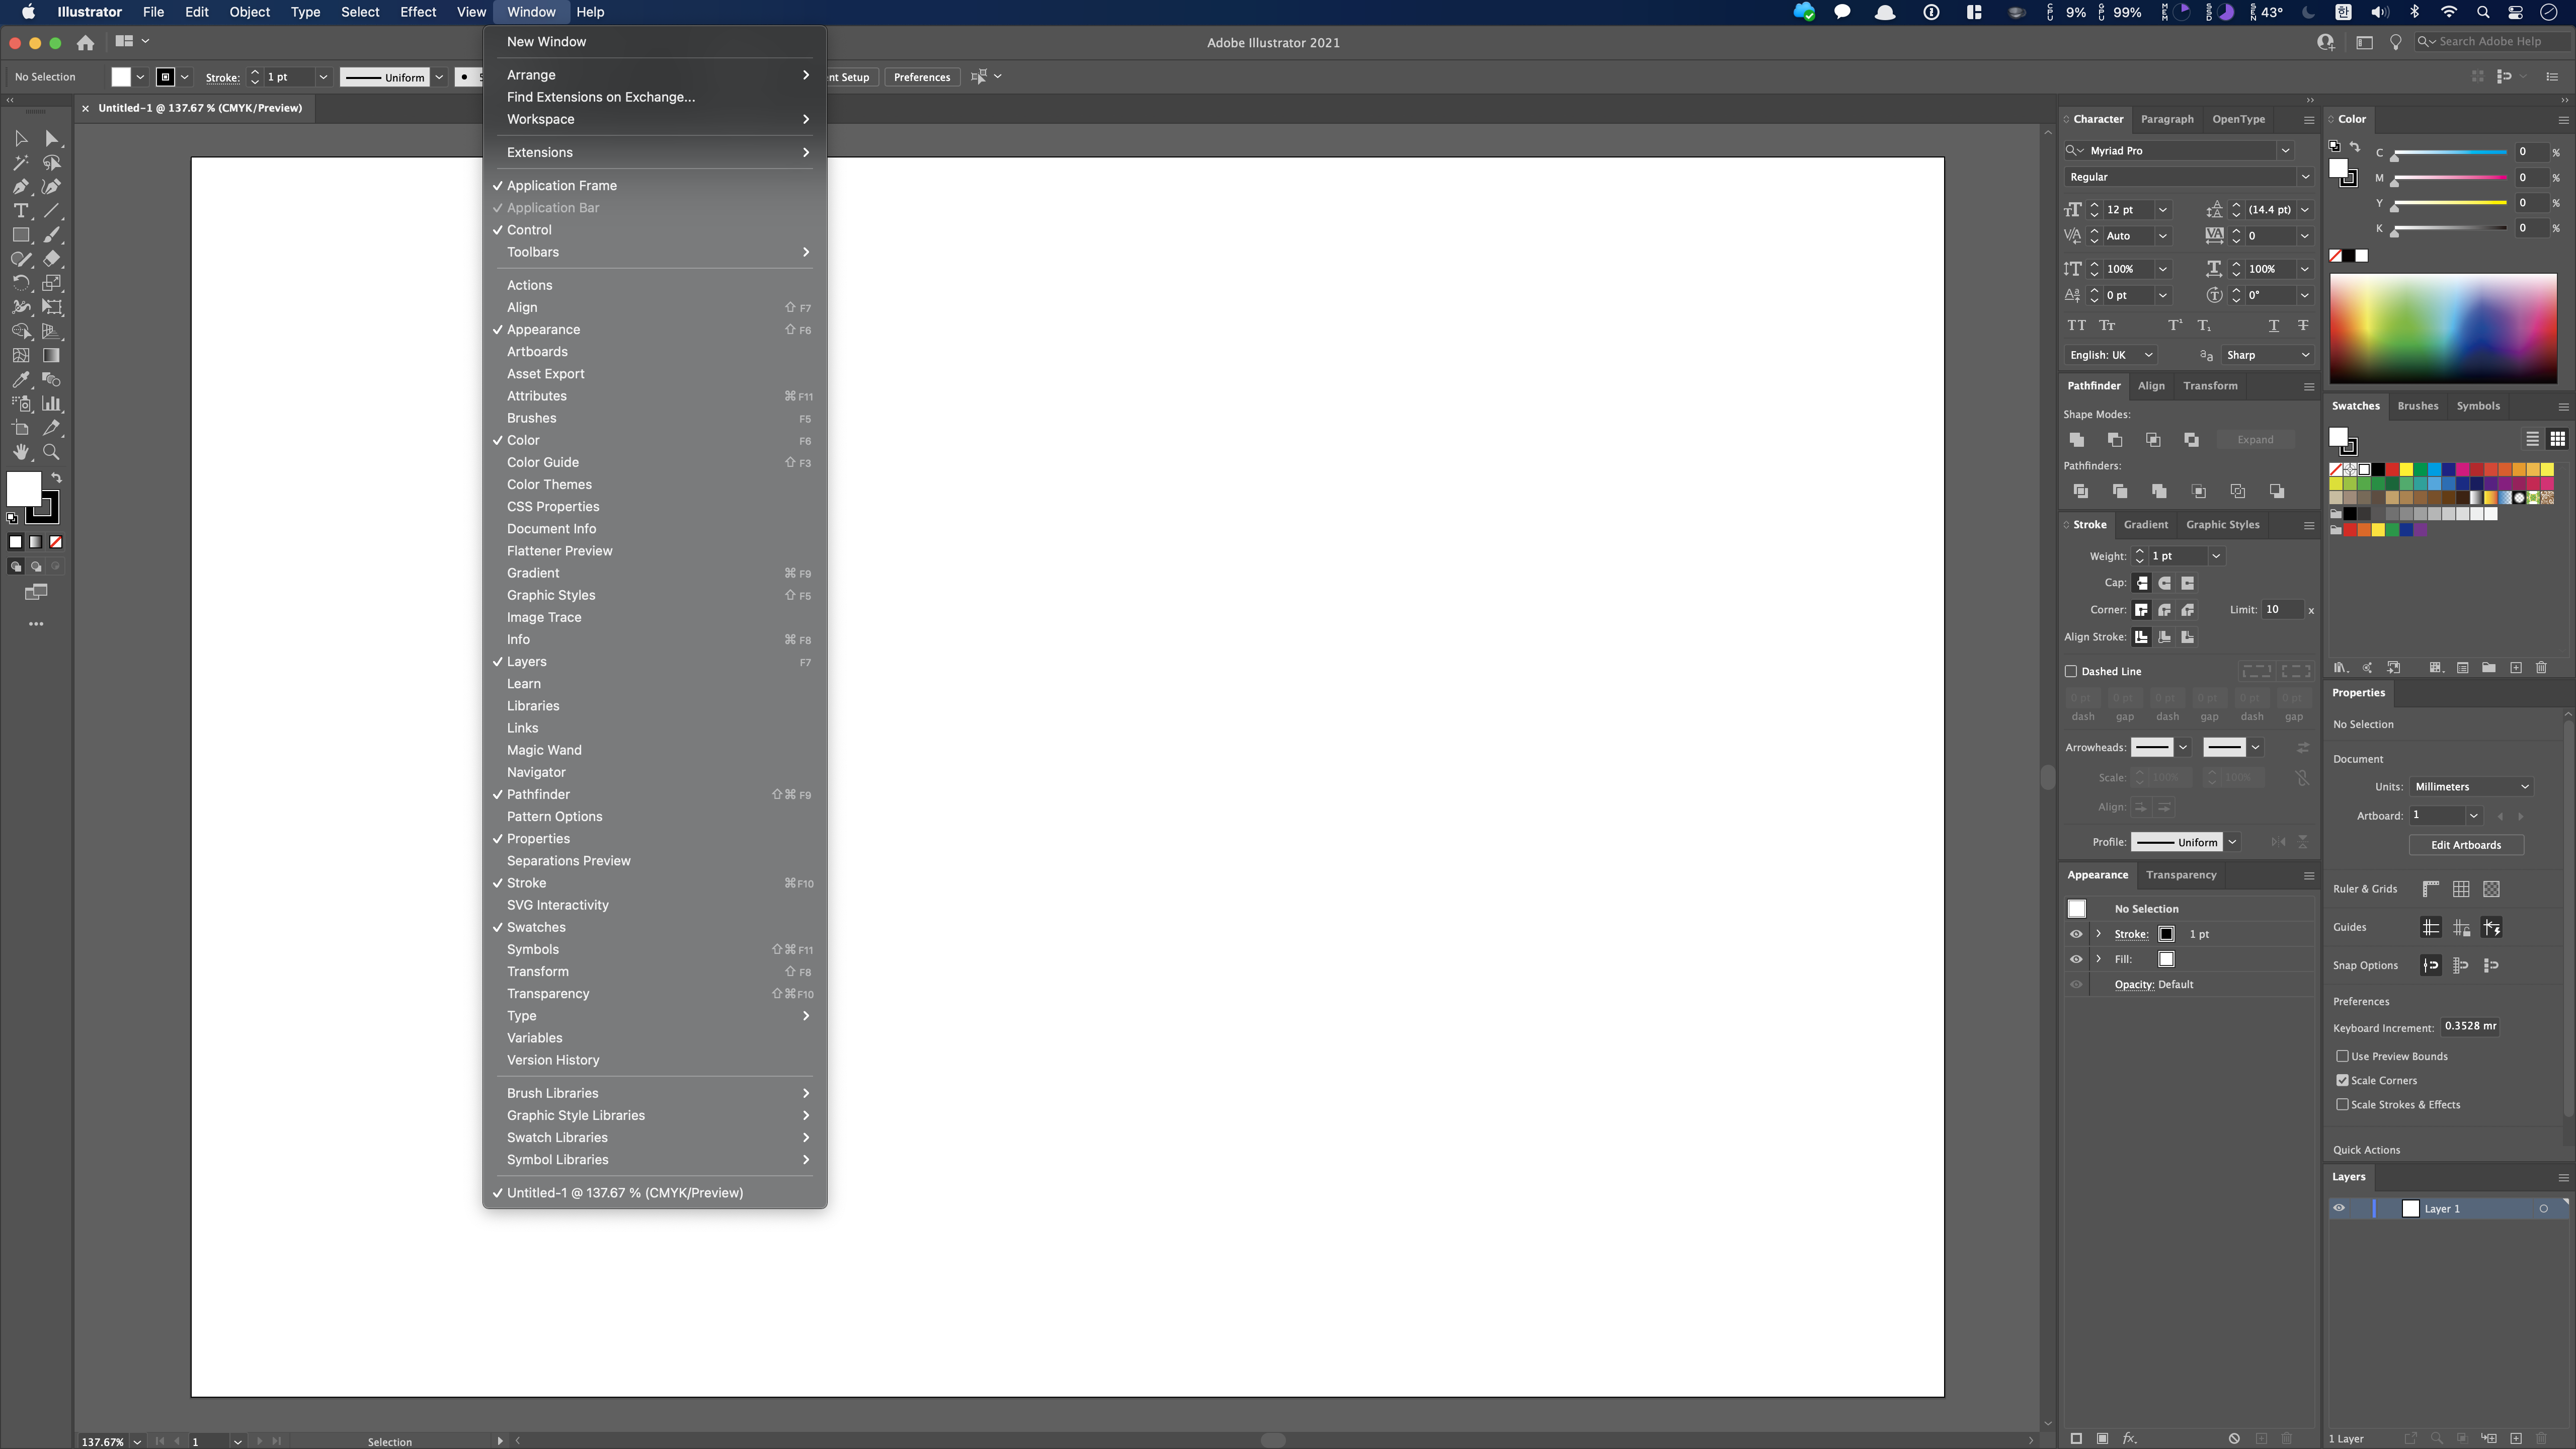Select the Eyedropper tool
This screenshot has width=2576, height=1449.
pyautogui.click(x=21, y=380)
